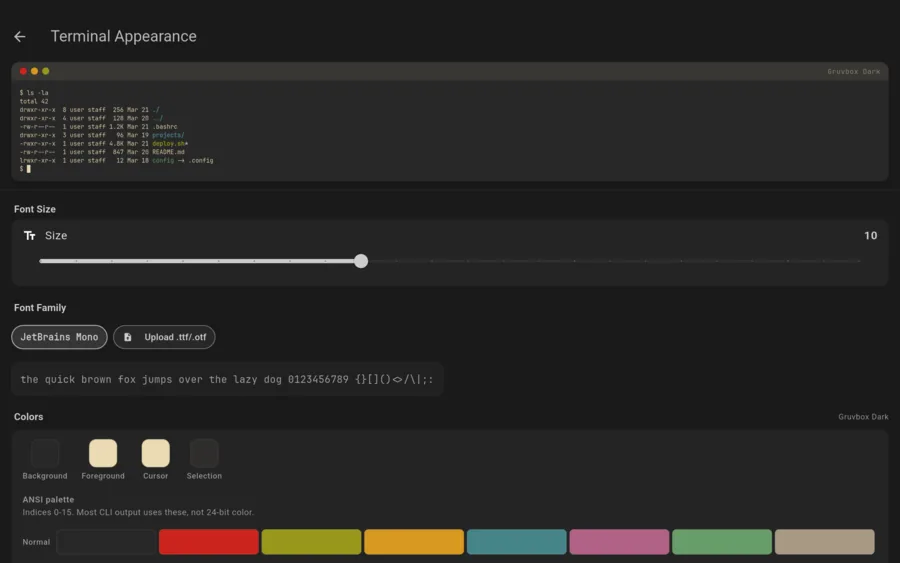The image size is (900, 563).
Task: Click the Colors section heading
Action: point(29,417)
